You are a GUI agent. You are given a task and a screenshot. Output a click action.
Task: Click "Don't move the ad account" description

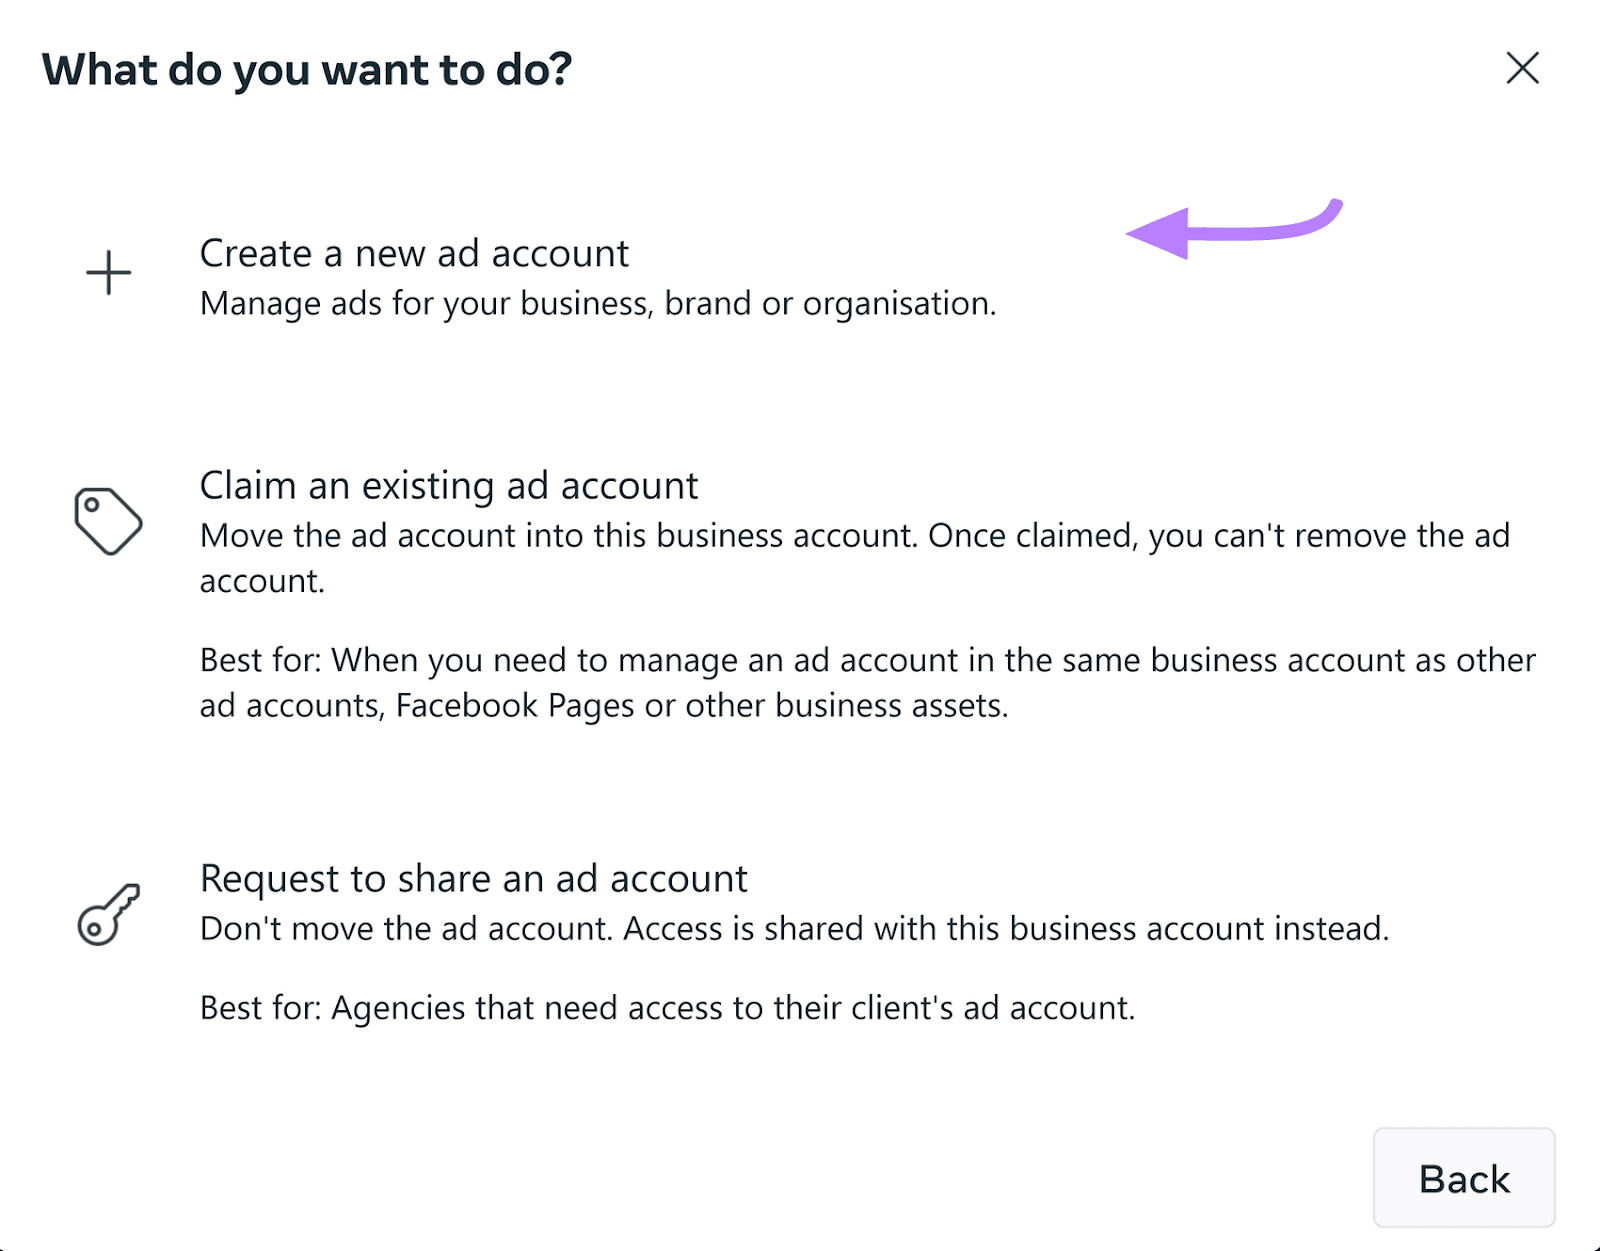[x=405, y=929]
